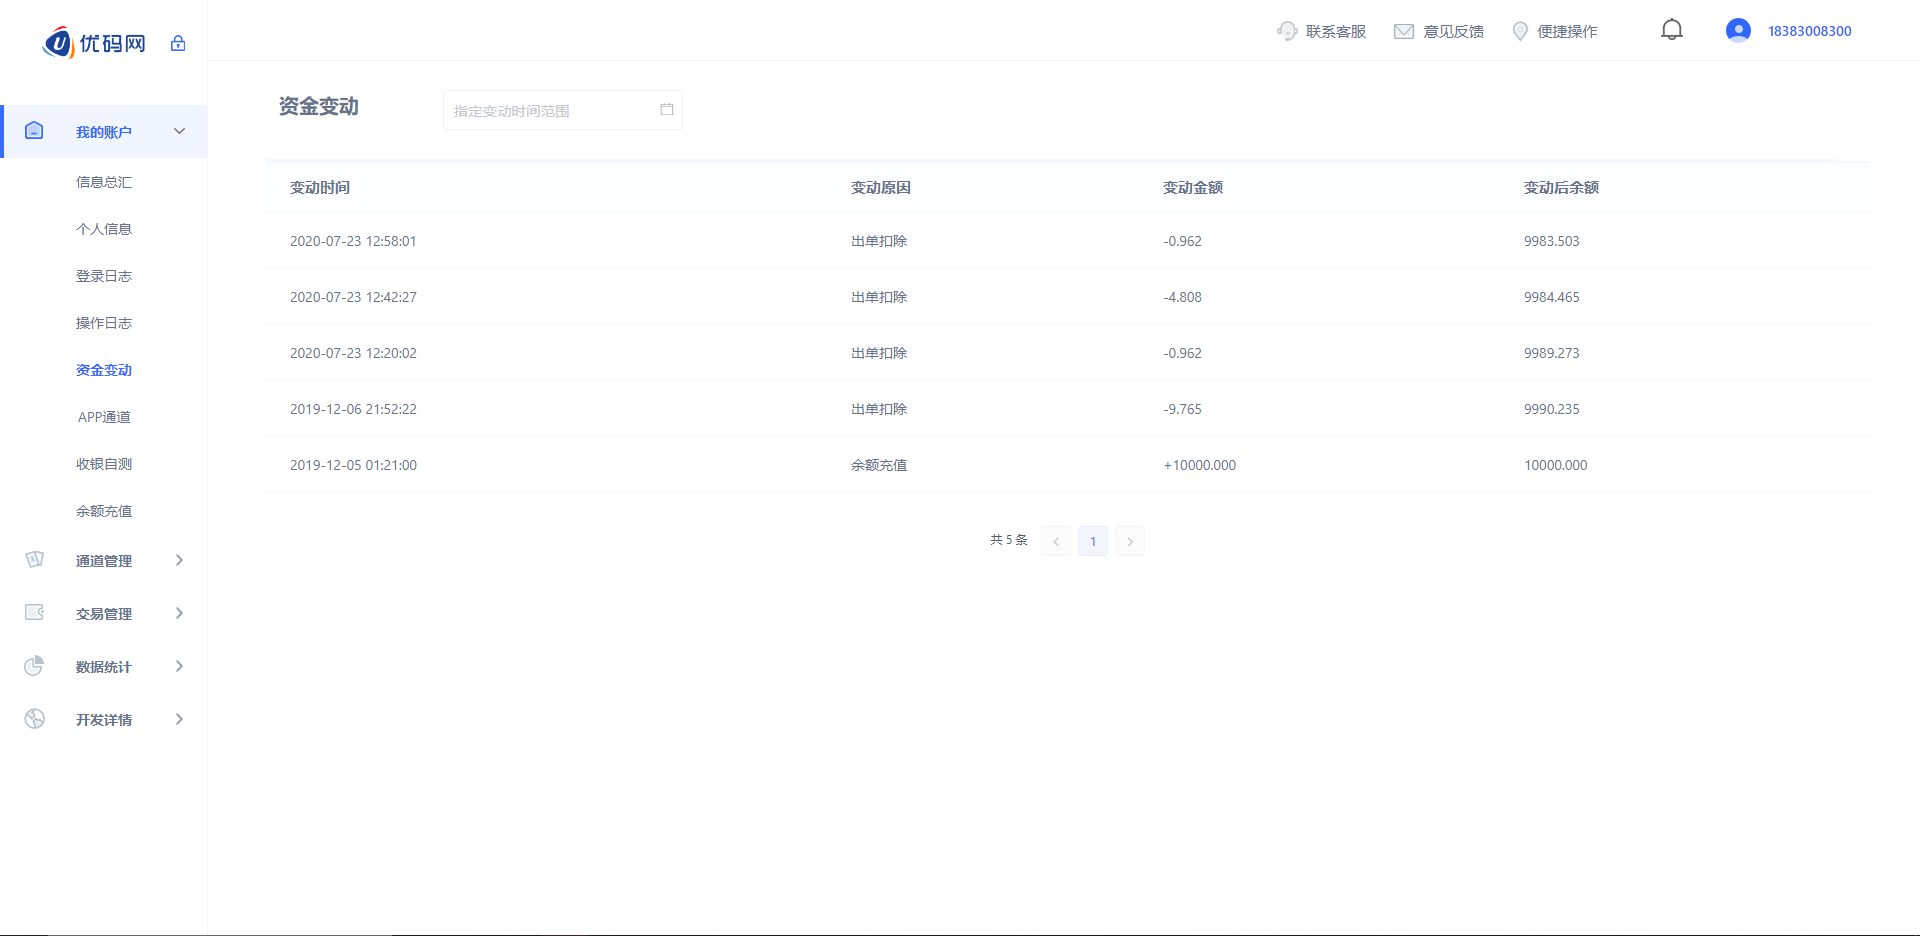Click the next page arrow button
1920x936 pixels.
[x=1130, y=541]
